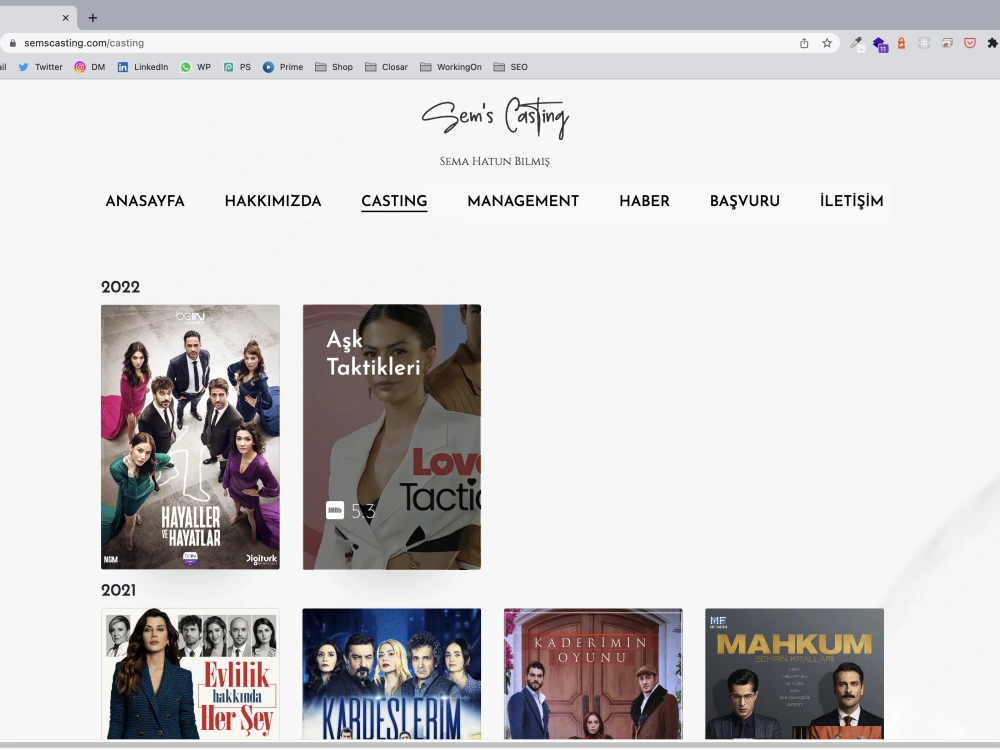Open the purple extension with badge 11
This screenshot has height=750, width=1000.
point(880,43)
